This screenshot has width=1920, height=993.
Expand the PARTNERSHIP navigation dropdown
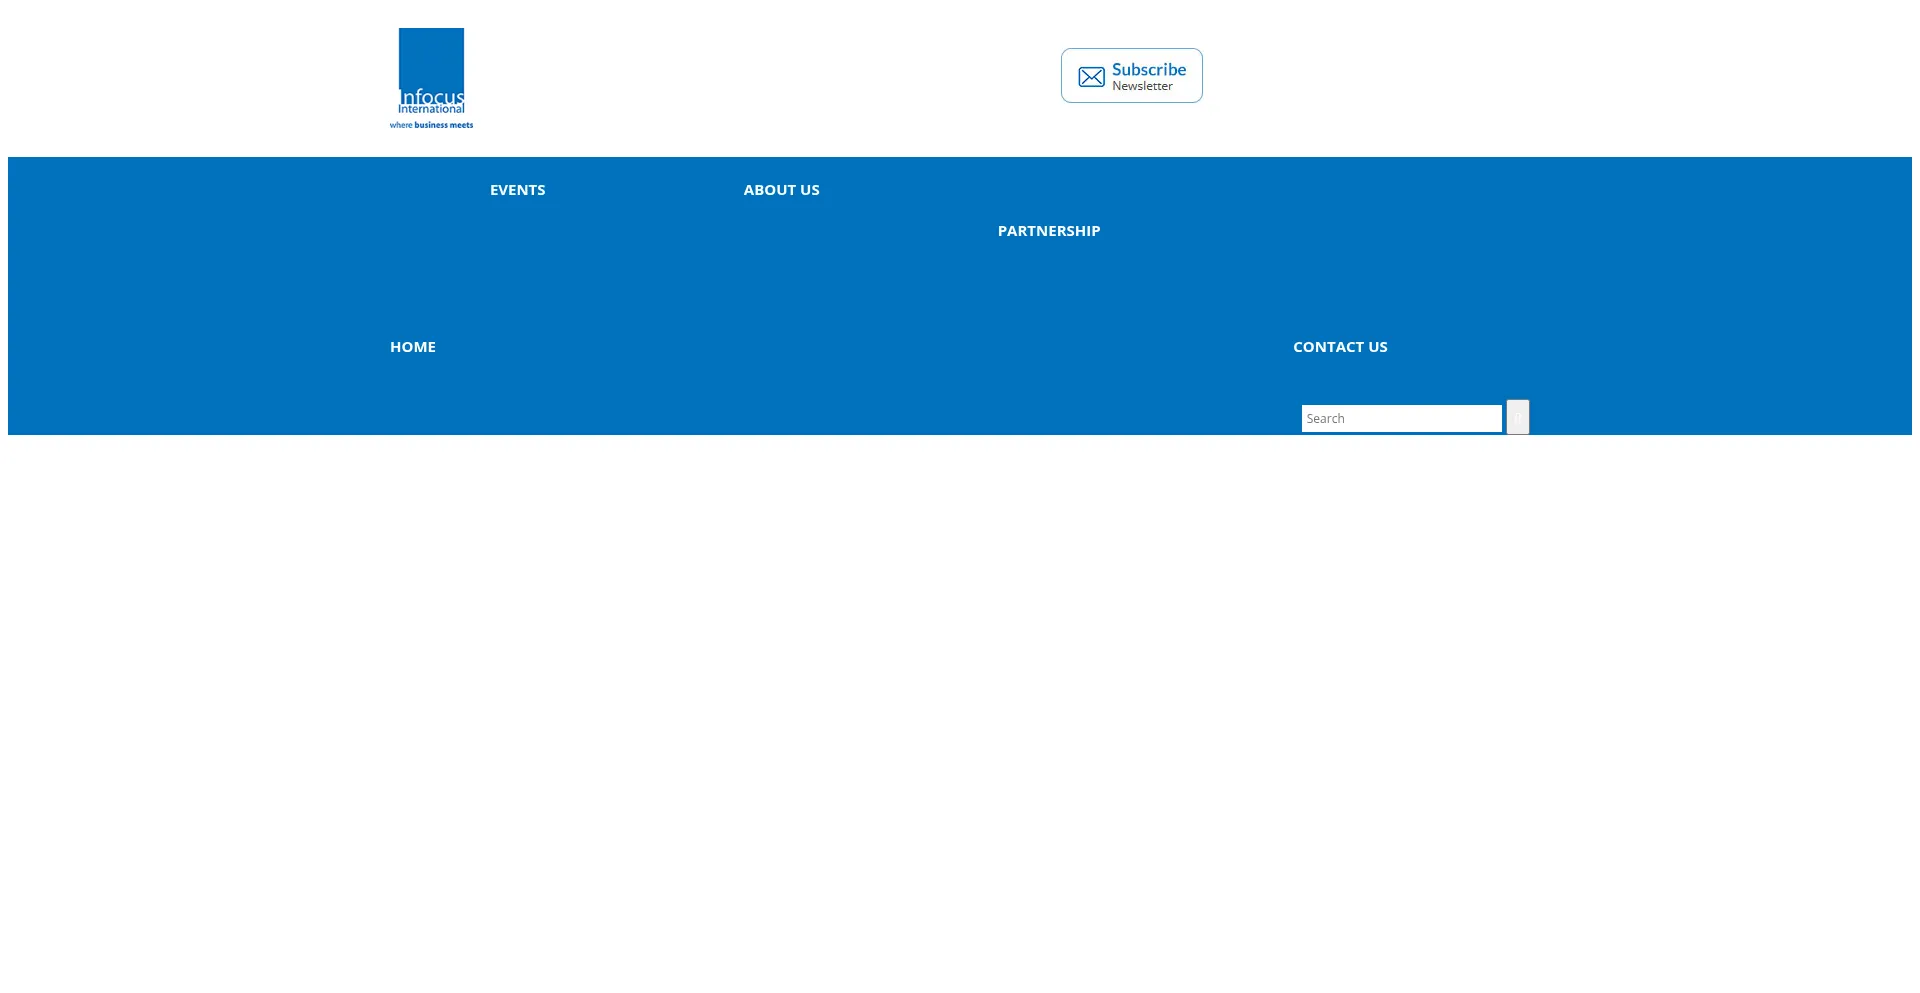coord(1048,231)
